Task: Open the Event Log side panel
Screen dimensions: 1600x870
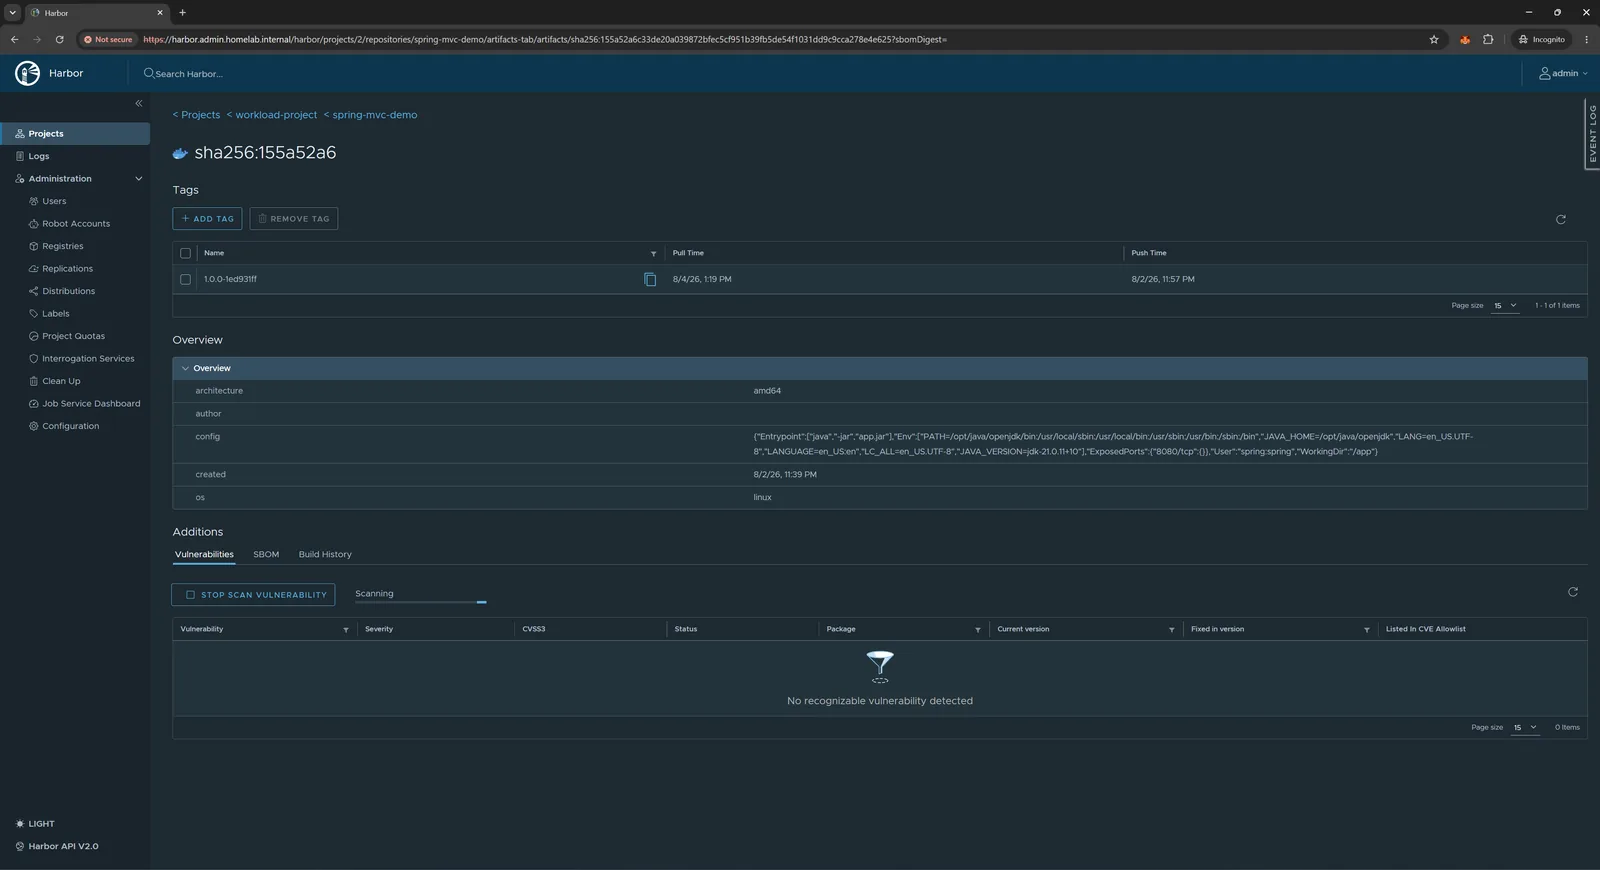Action: (x=1592, y=134)
